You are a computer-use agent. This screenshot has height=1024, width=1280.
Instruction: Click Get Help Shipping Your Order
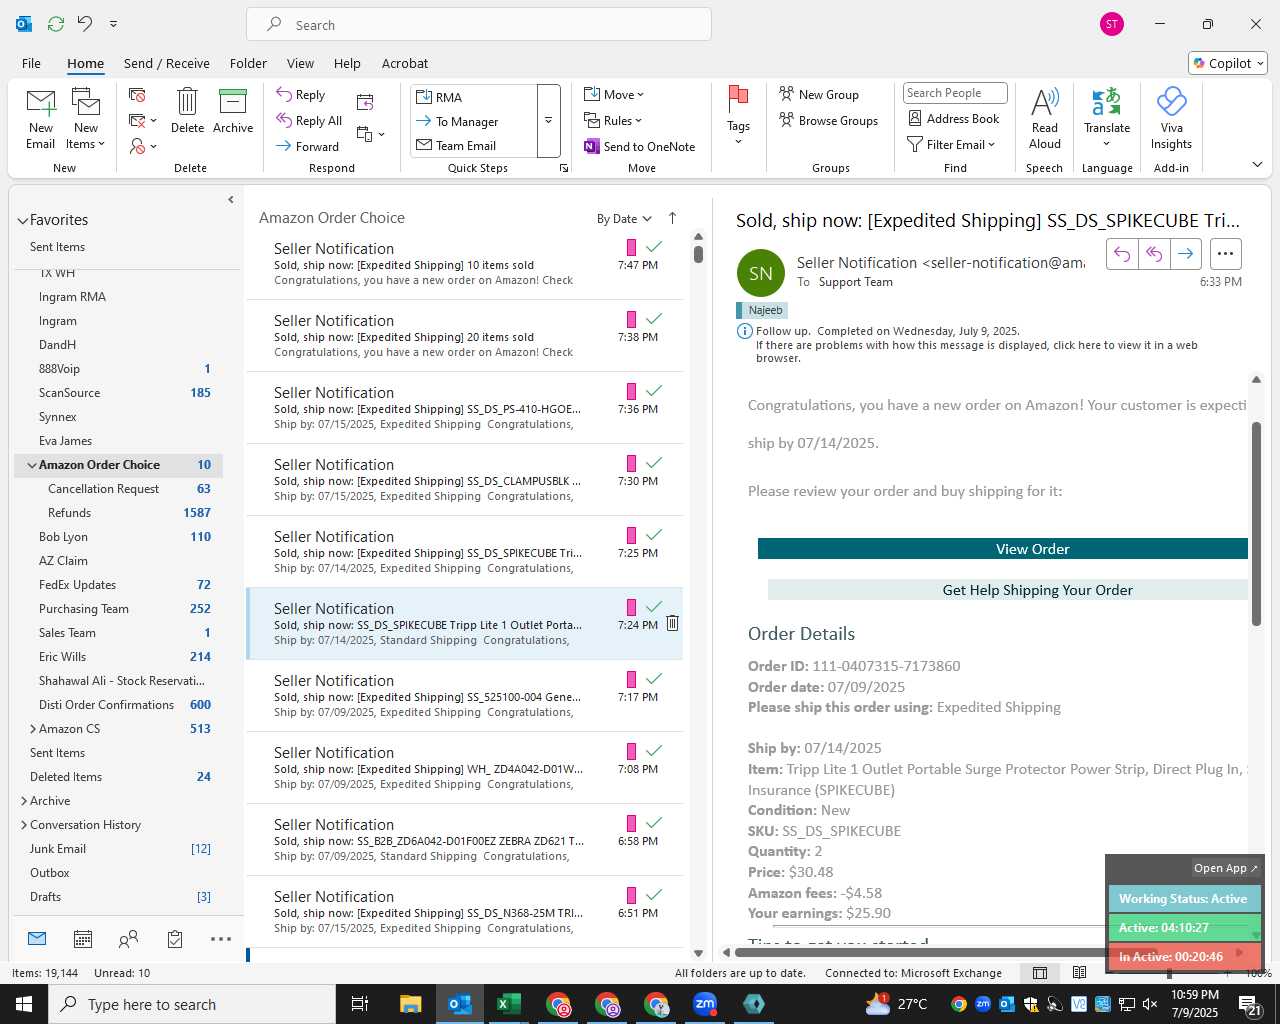(1008, 590)
